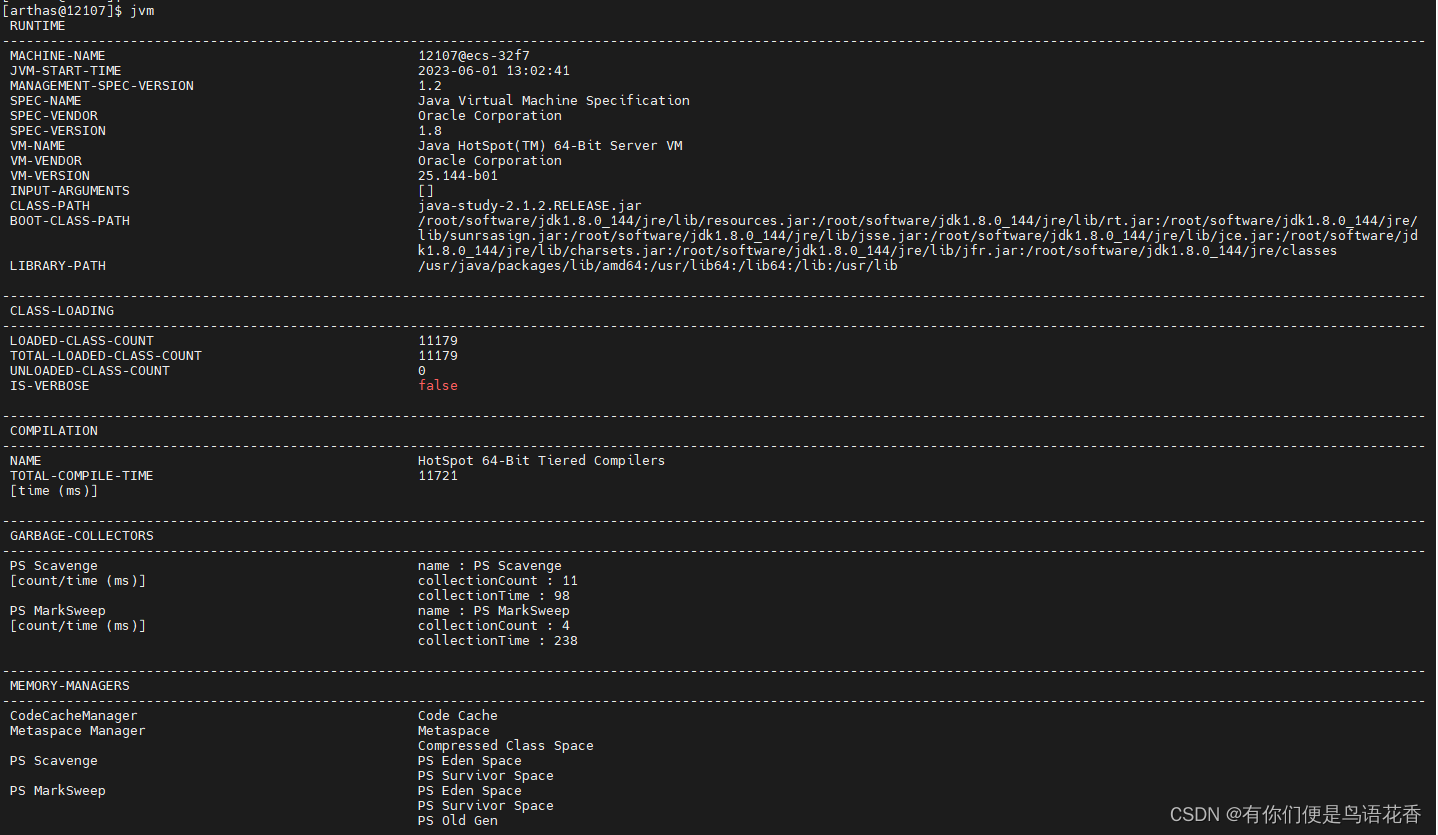Select the MEMORY-MANAGERS section header

click(x=70, y=686)
